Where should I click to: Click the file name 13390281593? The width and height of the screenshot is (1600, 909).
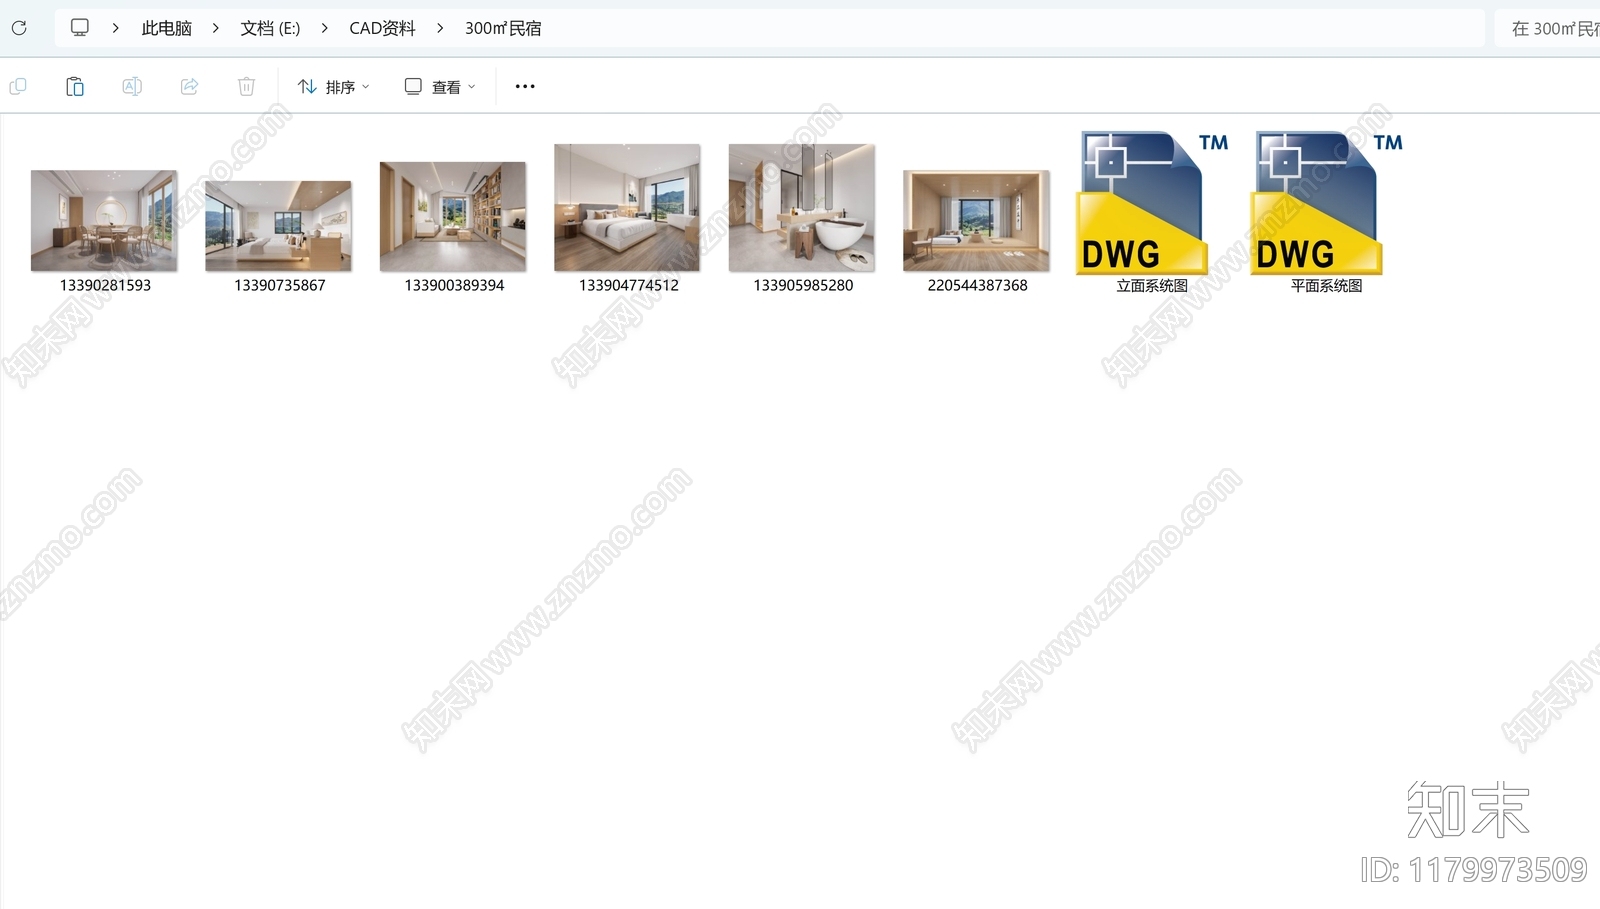click(105, 285)
